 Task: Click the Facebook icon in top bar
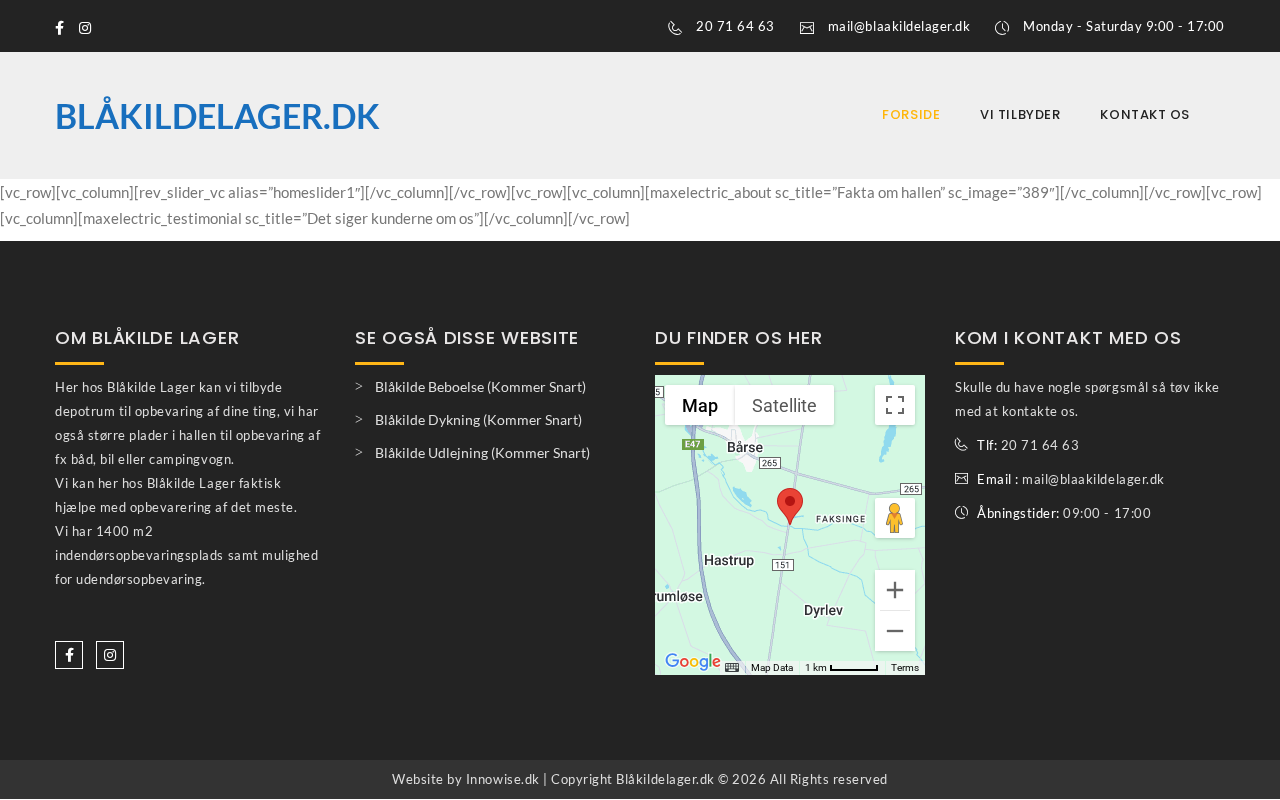60,28
